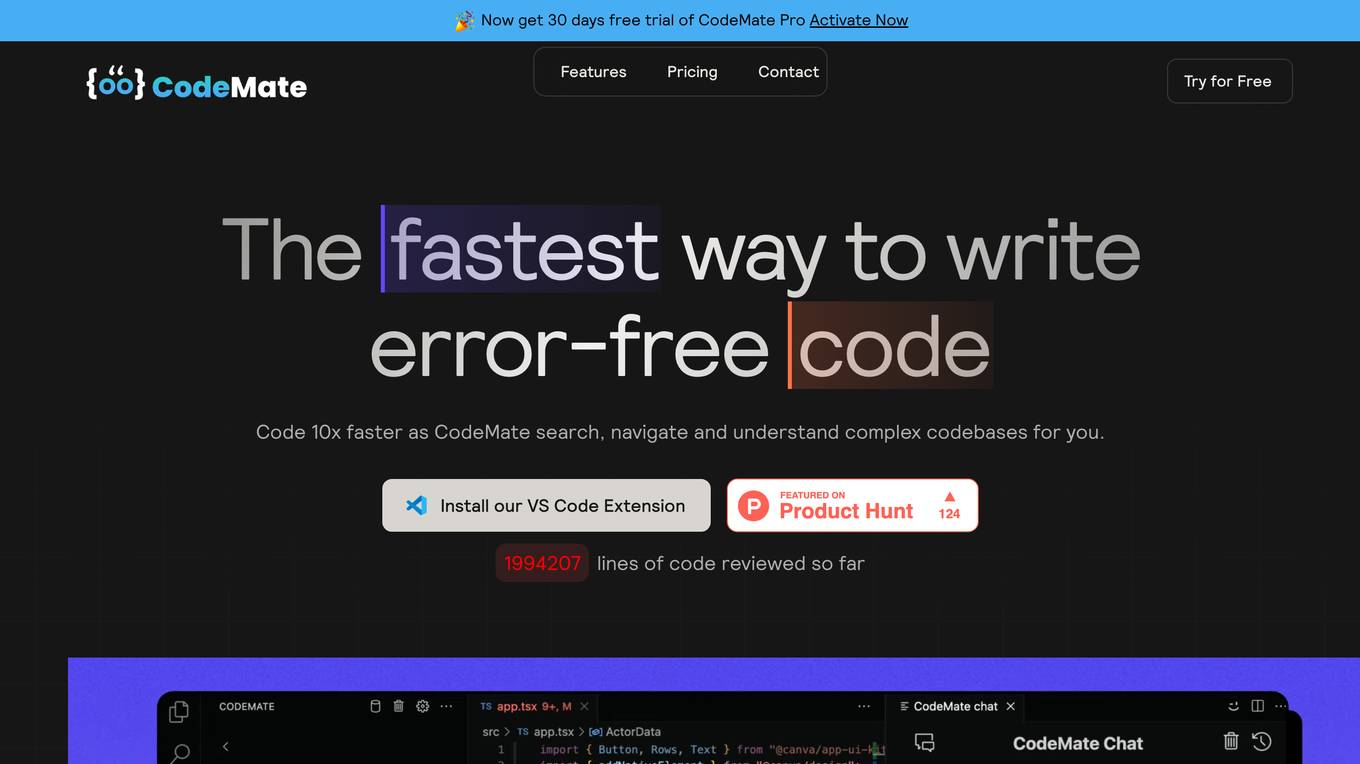Open the settings gear in CODEMATE panel
The height and width of the screenshot is (764, 1360).
pos(422,706)
